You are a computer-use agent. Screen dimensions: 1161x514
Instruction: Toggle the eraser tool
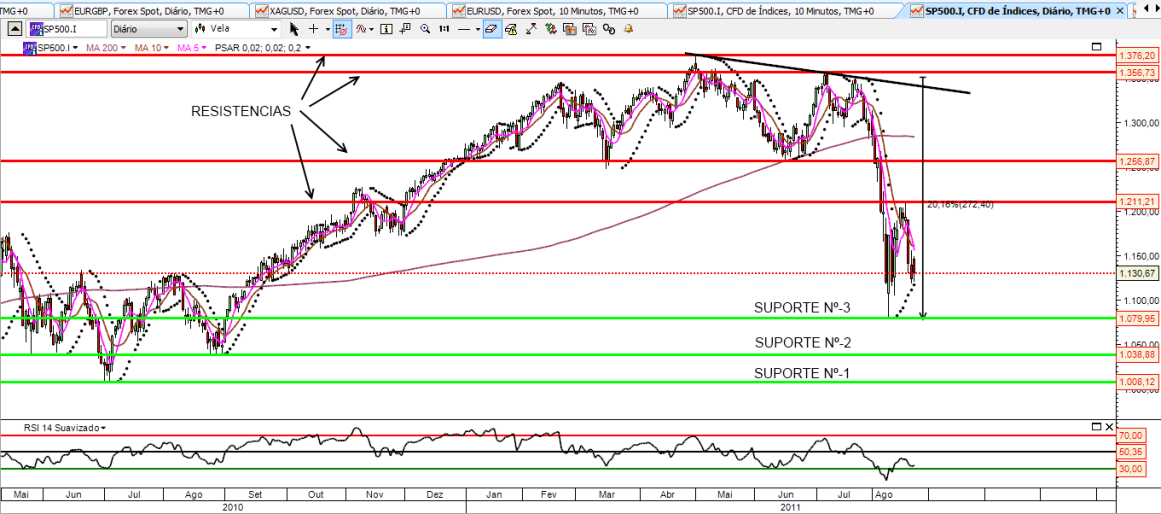coord(492,29)
